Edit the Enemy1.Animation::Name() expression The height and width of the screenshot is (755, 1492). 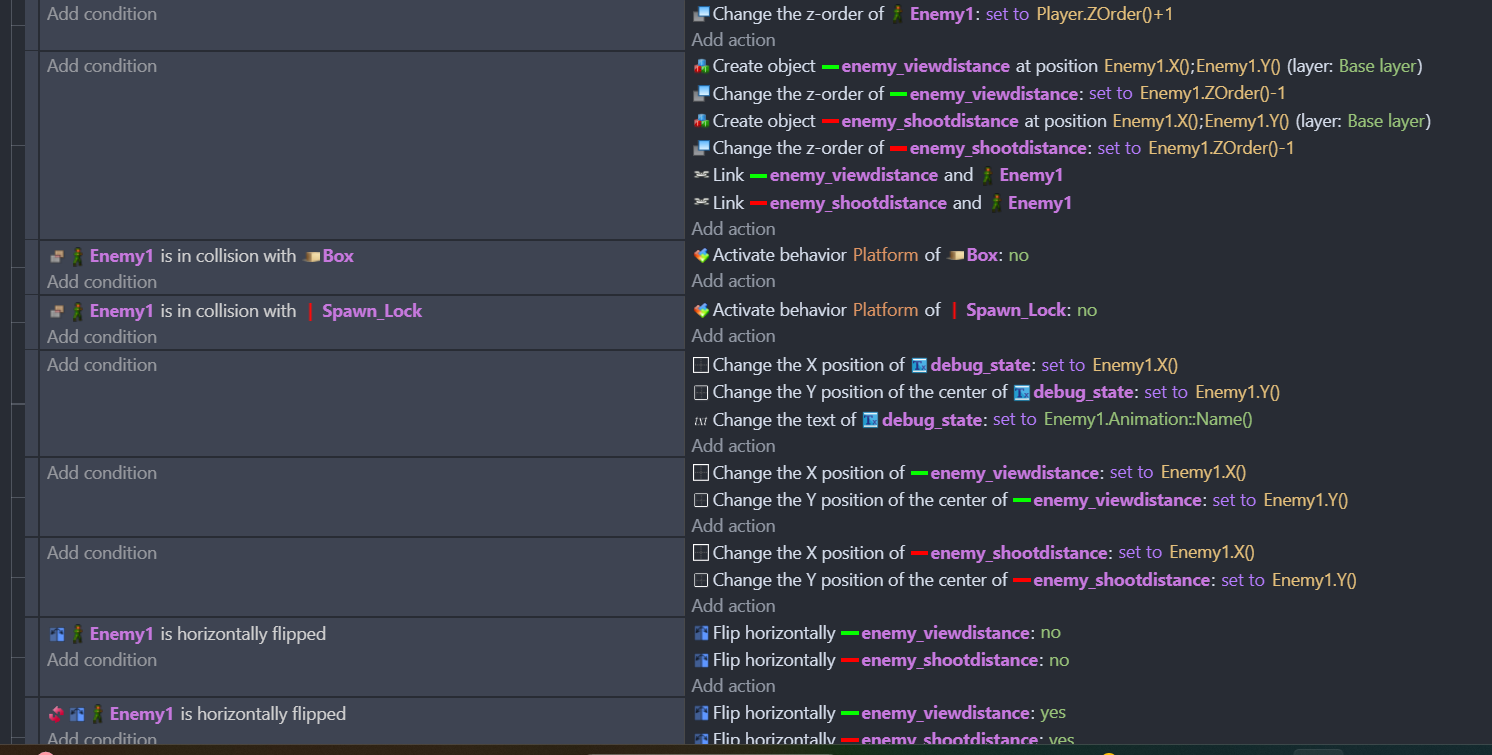1148,420
